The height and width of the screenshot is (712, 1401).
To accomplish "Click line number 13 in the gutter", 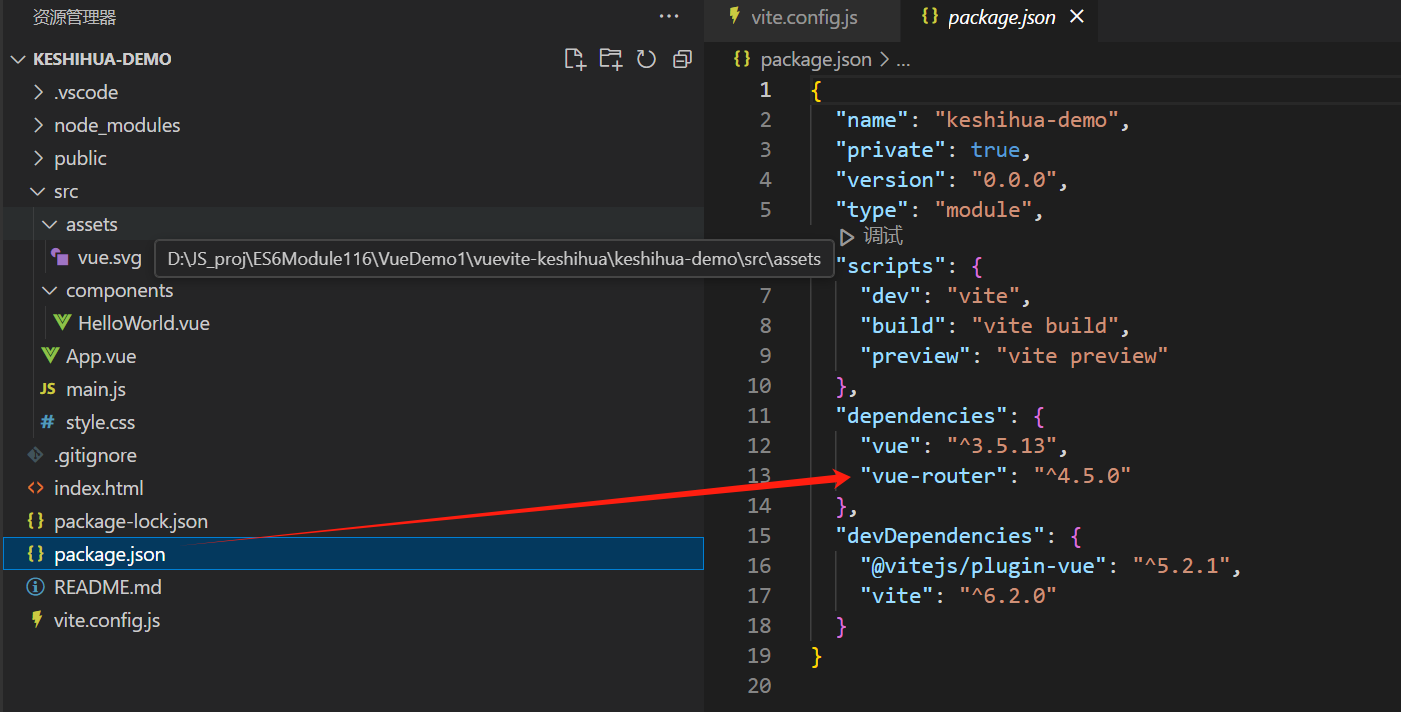I will 760,475.
